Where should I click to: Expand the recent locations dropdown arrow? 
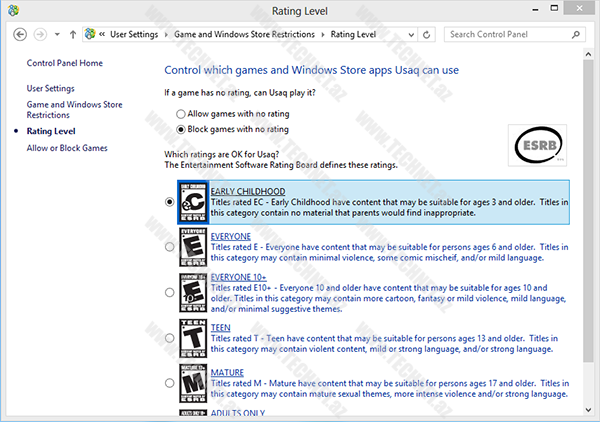57,34
